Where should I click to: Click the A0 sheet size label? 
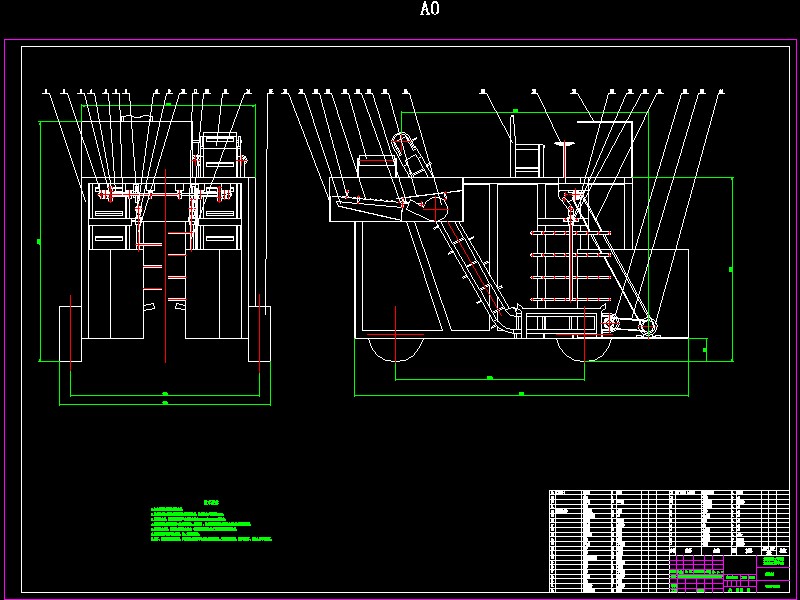(x=430, y=9)
